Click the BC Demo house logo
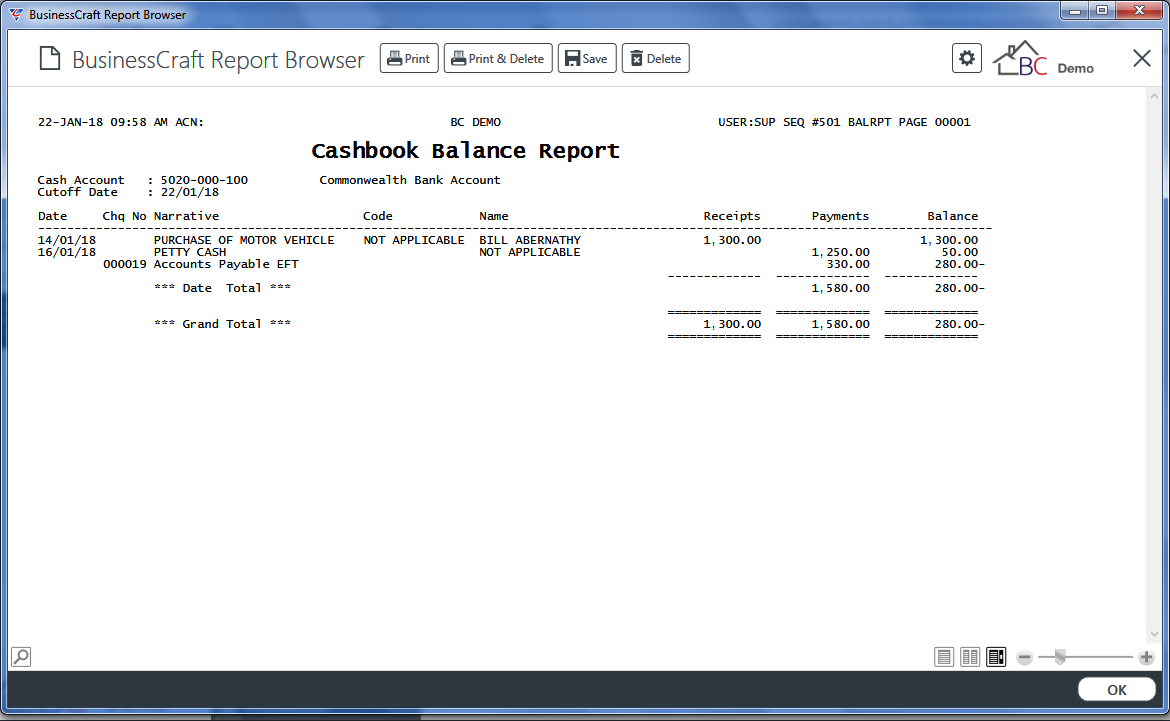 click(x=1043, y=59)
